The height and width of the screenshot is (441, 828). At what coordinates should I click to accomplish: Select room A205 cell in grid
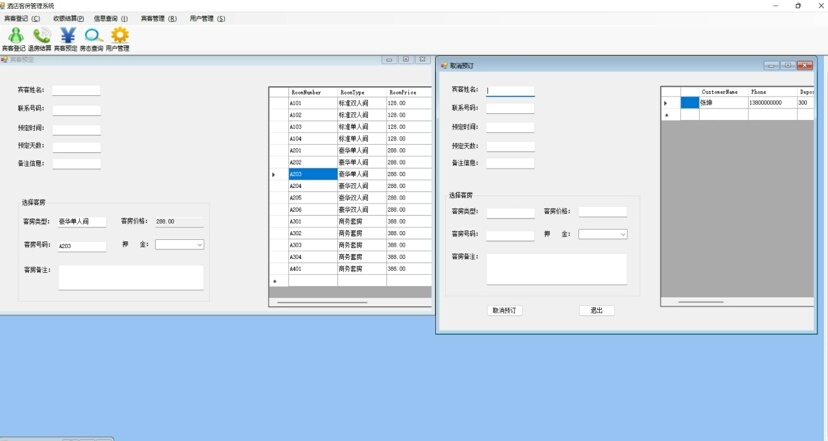coord(313,198)
